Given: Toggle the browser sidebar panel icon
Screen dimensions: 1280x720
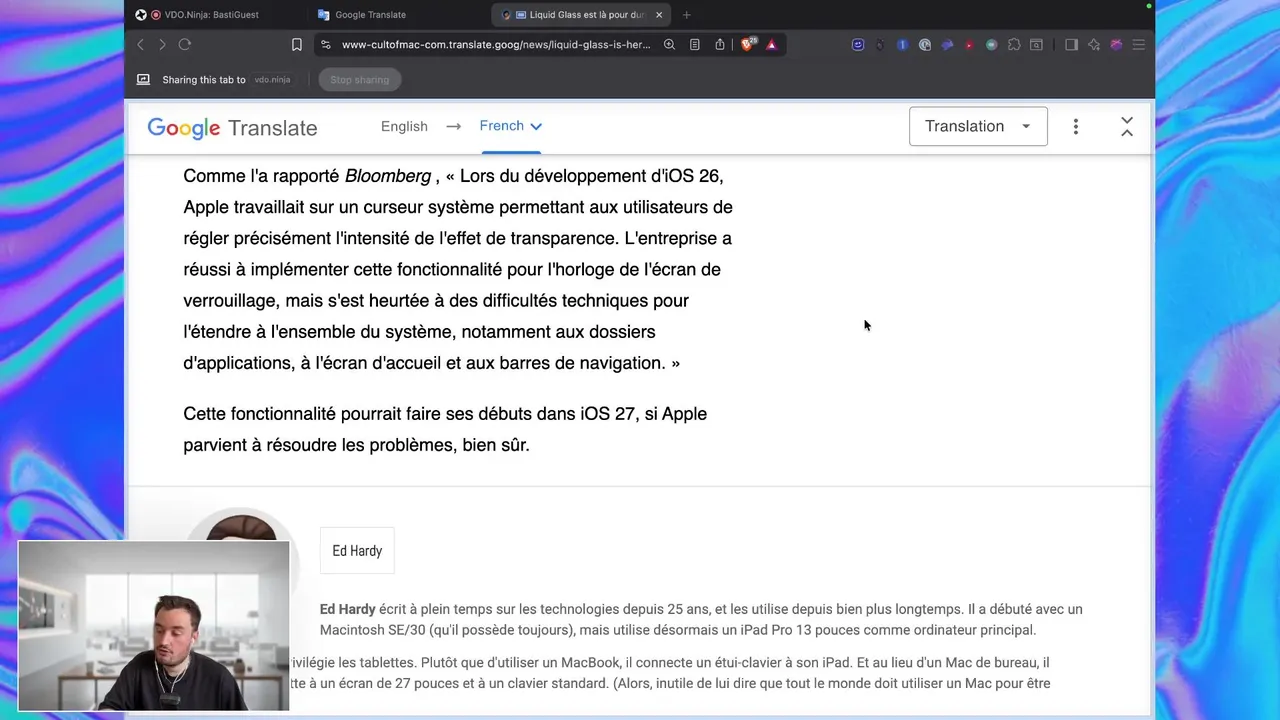Looking at the screenshot, I should 1071,45.
